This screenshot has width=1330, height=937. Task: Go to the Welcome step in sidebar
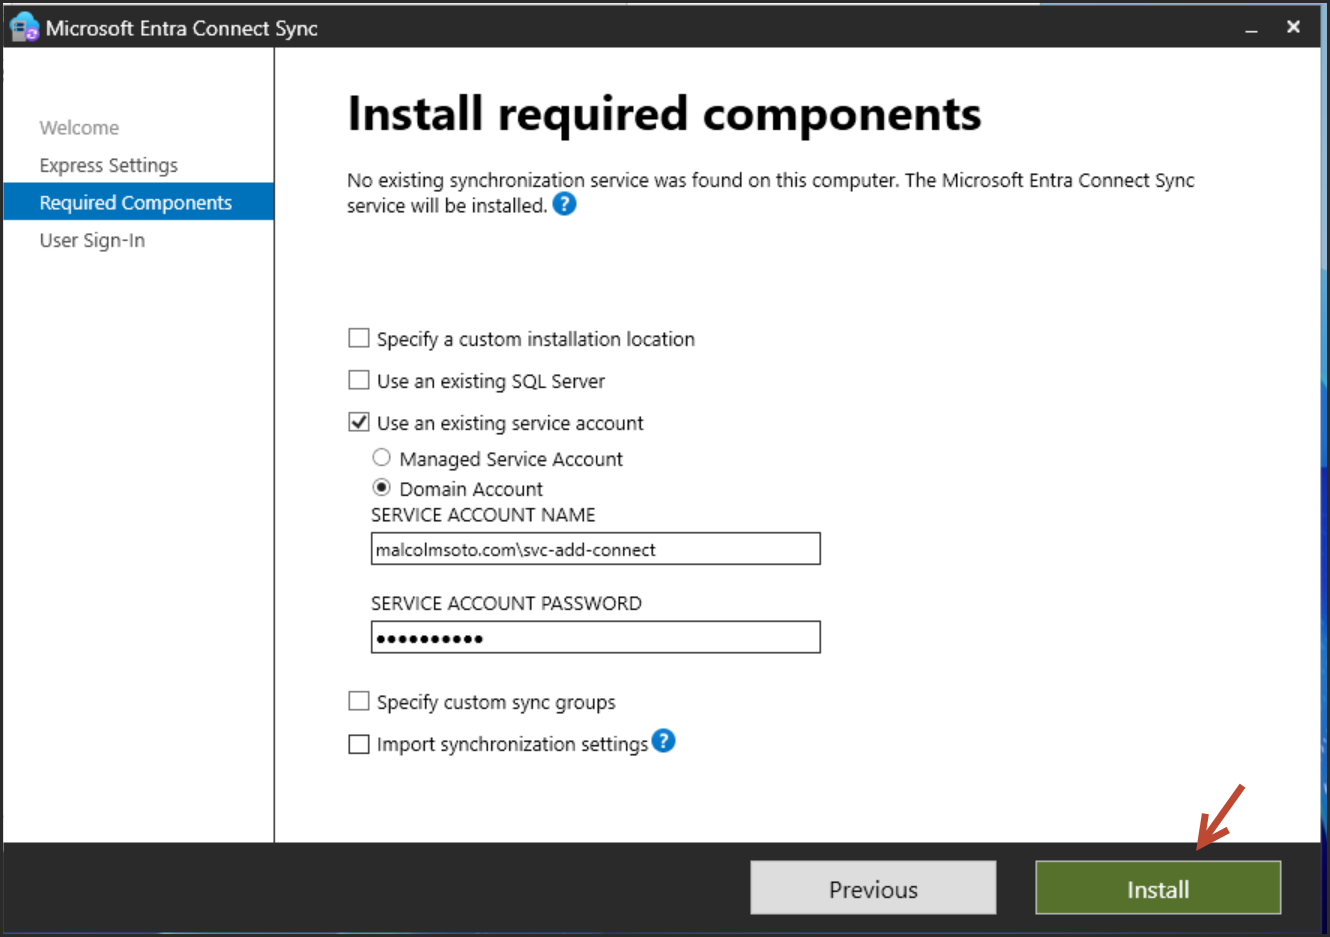pyautogui.click(x=79, y=128)
